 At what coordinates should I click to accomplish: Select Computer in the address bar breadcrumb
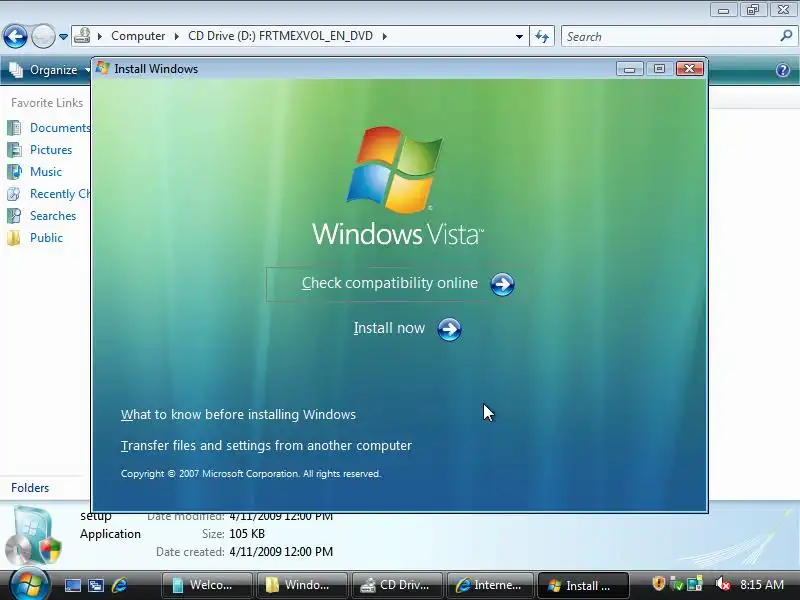(x=138, y=36)
